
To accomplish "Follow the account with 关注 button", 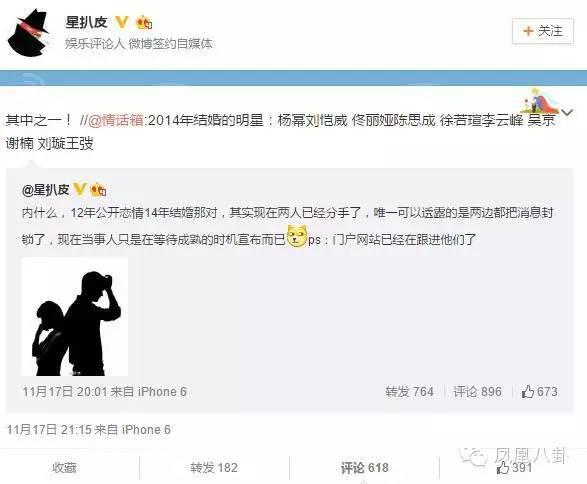I will 543,31.
